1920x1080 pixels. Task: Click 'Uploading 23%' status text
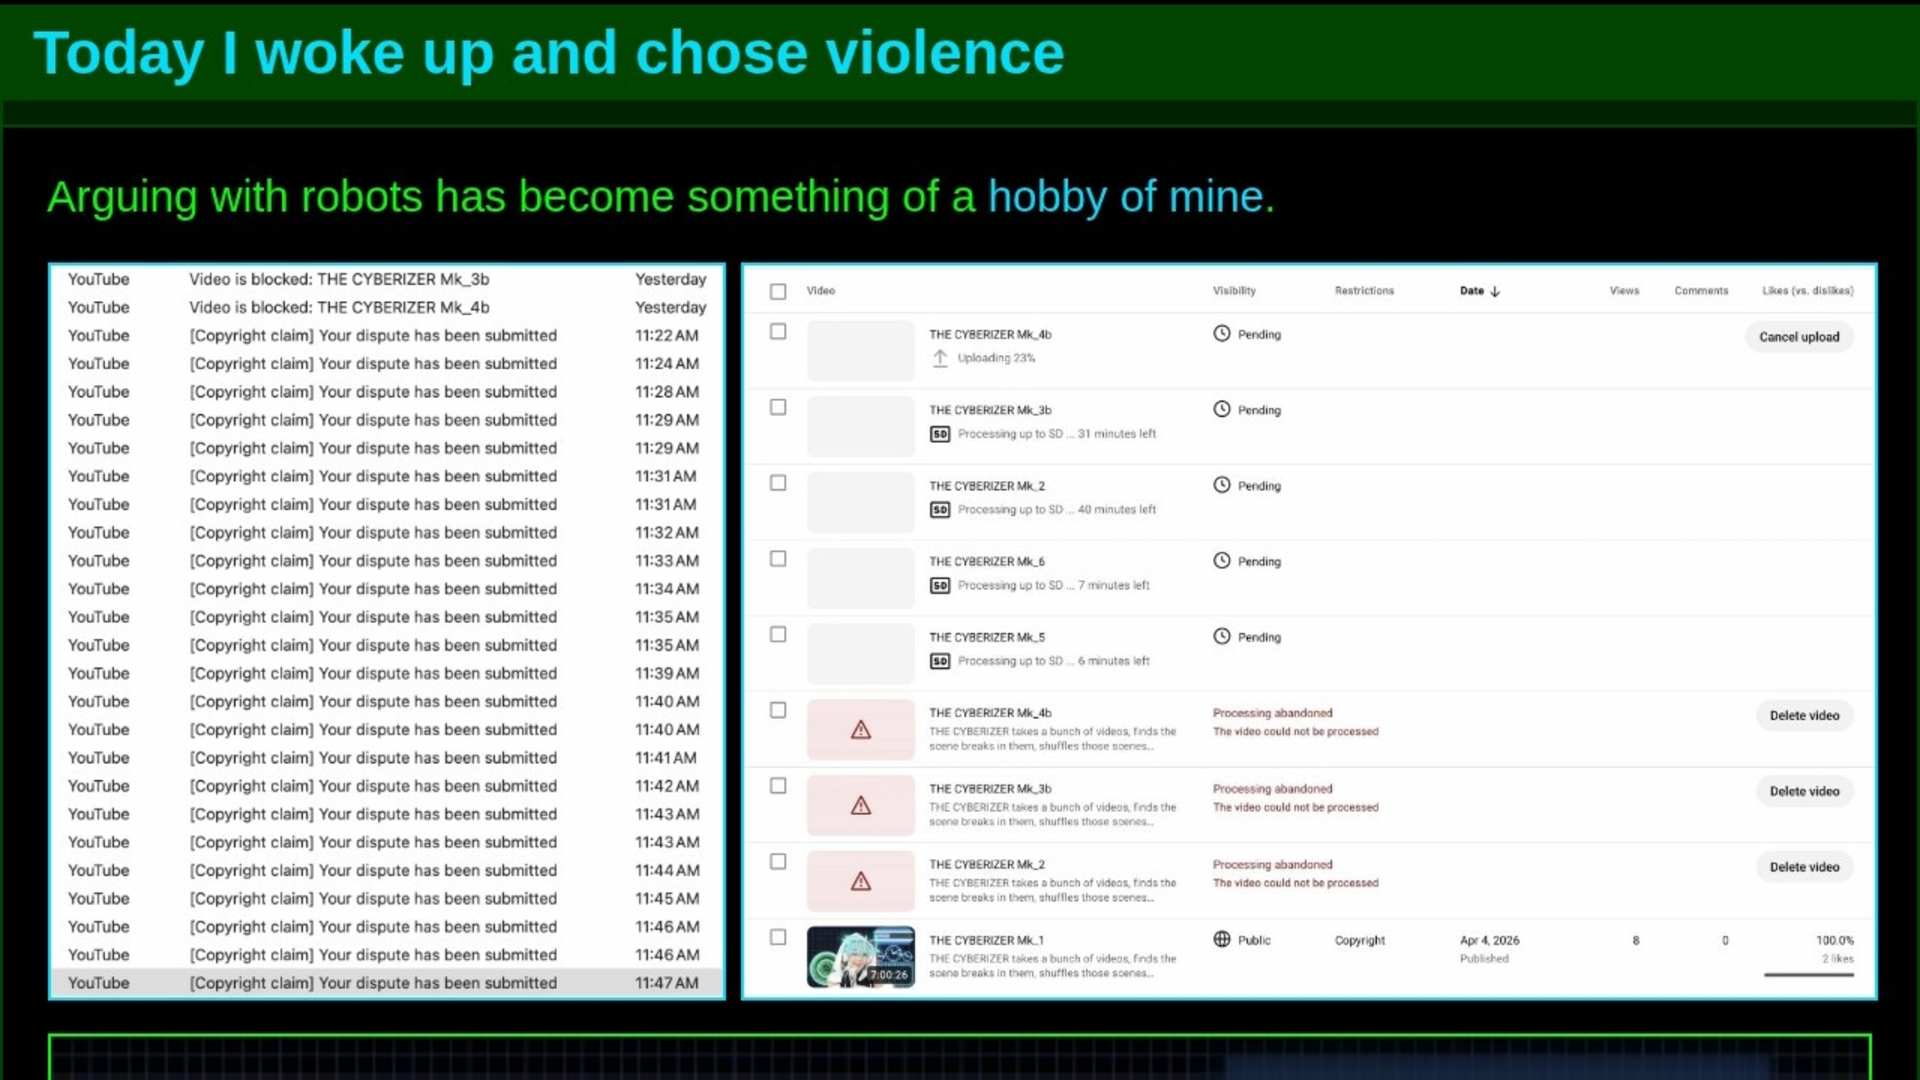click(x=996, y=358)
